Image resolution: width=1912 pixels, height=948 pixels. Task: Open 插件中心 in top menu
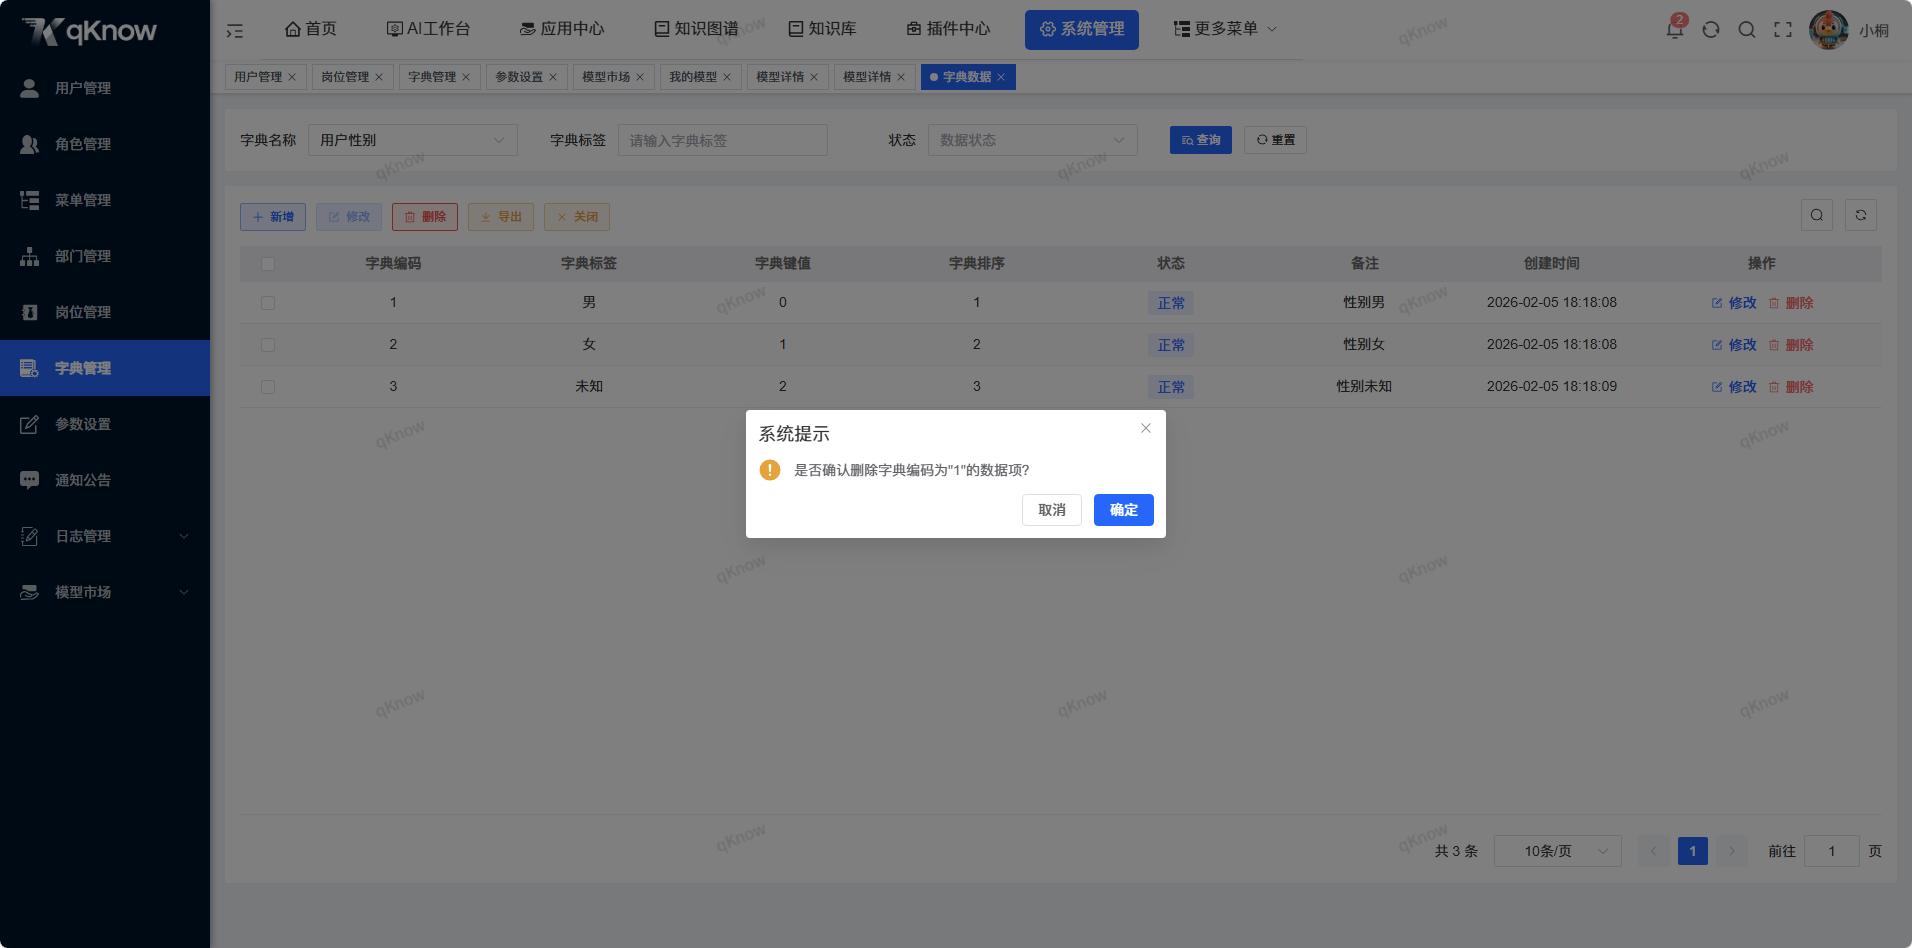(x=948, y=29)
